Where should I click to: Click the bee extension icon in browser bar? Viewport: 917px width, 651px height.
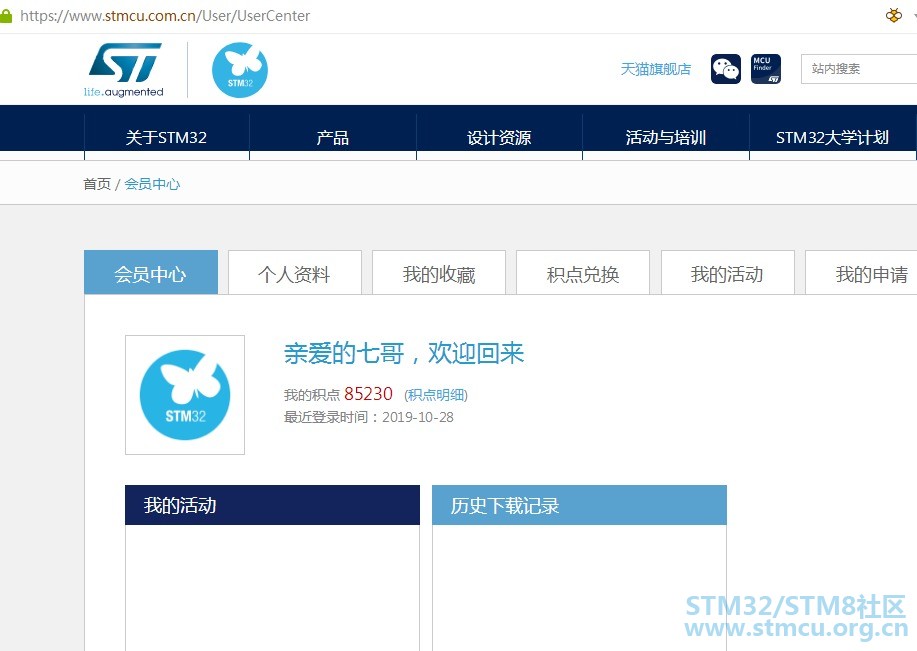(x=894, y=15)
